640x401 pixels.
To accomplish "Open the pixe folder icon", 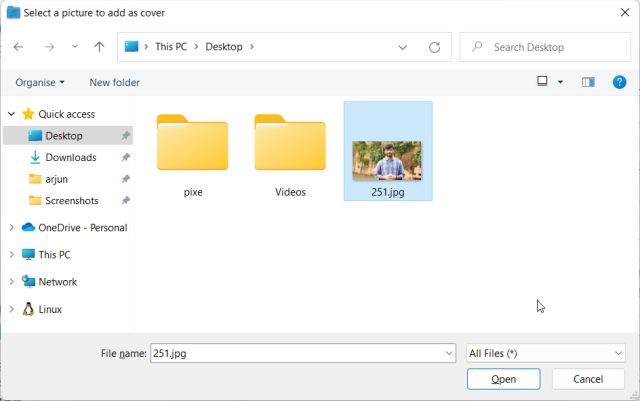I will coord(193,144).
